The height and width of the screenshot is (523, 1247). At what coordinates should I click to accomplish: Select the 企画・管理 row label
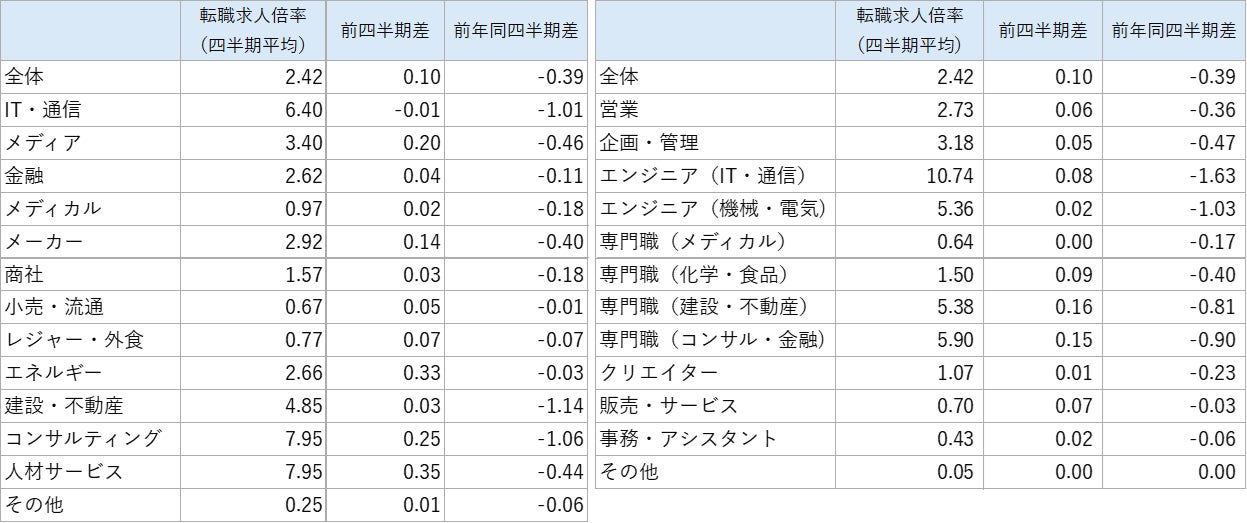point(649,143)
